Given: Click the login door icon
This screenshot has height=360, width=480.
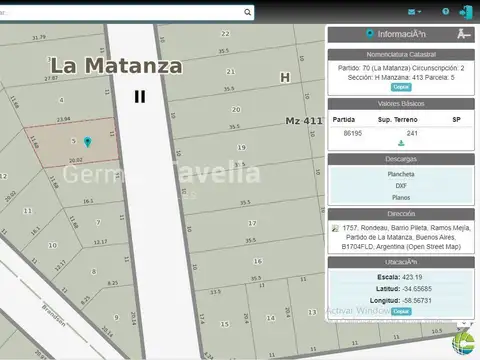Looking at the screenshot, I should (x=466, y=12).
